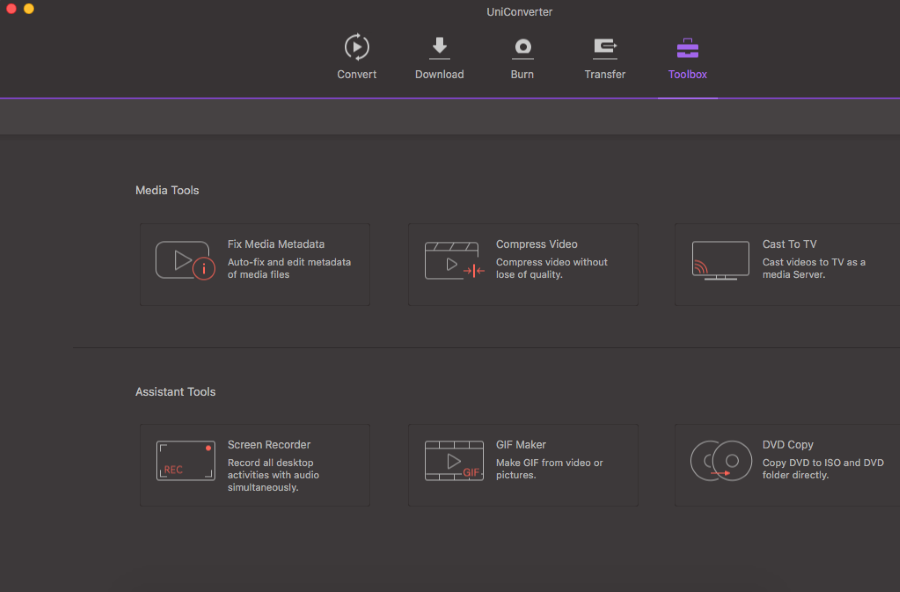Click the Transfer device icon
900x592 pixels.
tap(605, 47)
